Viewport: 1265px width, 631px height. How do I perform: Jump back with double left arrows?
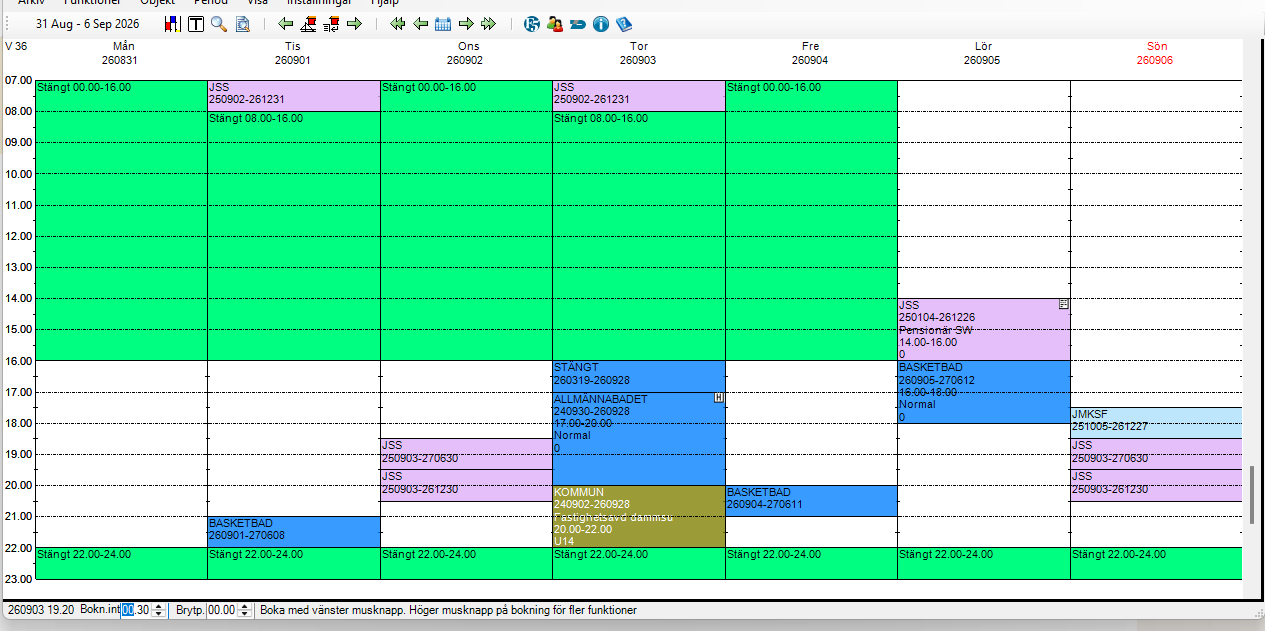point(398,23)
